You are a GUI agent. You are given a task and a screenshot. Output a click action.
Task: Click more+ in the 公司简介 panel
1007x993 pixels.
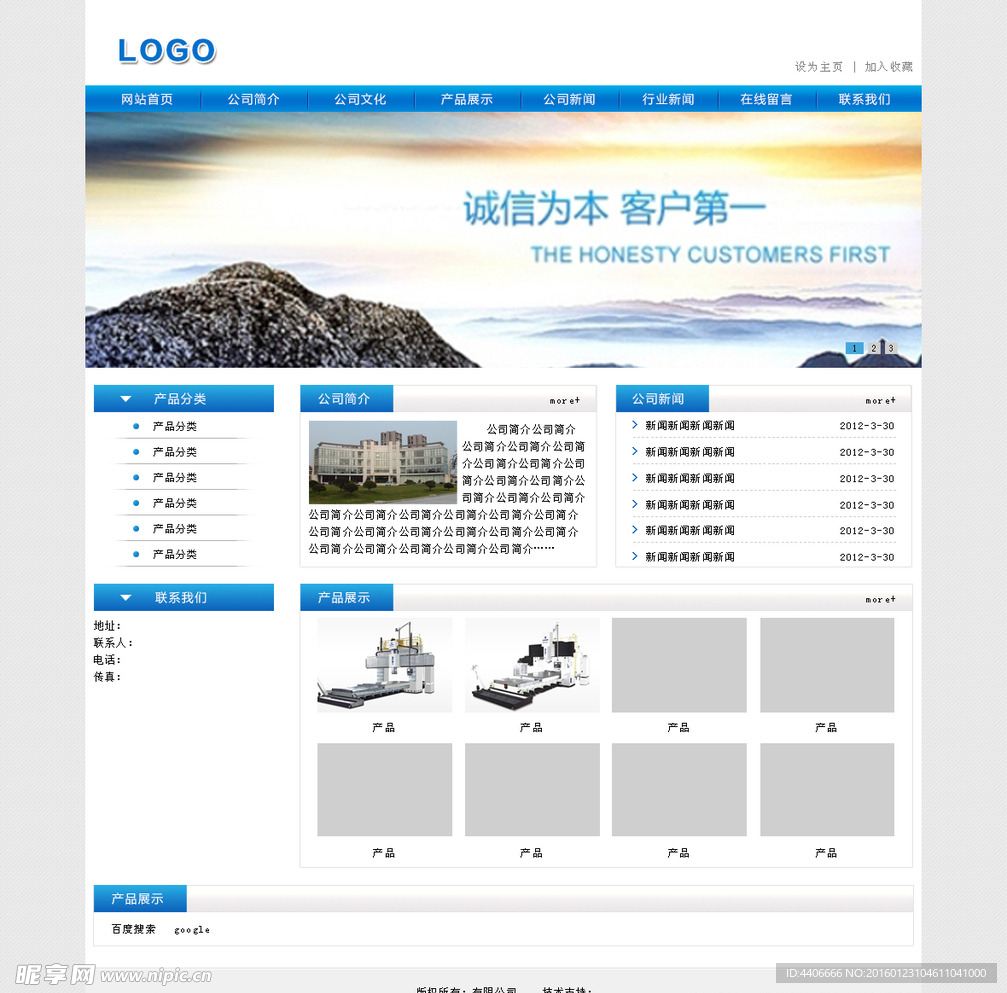(565, 401)
